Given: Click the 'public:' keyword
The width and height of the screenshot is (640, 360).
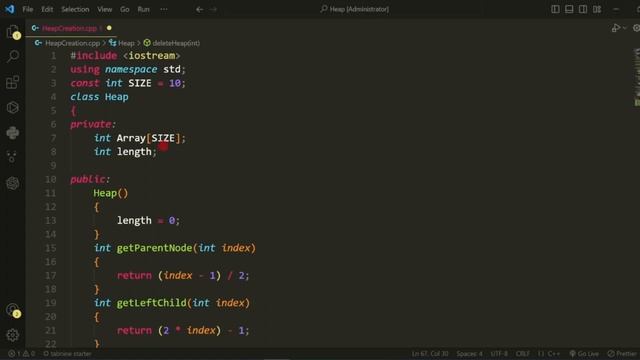Looking at the screenshot, I should pyautogui.click(x=90, y=179).
